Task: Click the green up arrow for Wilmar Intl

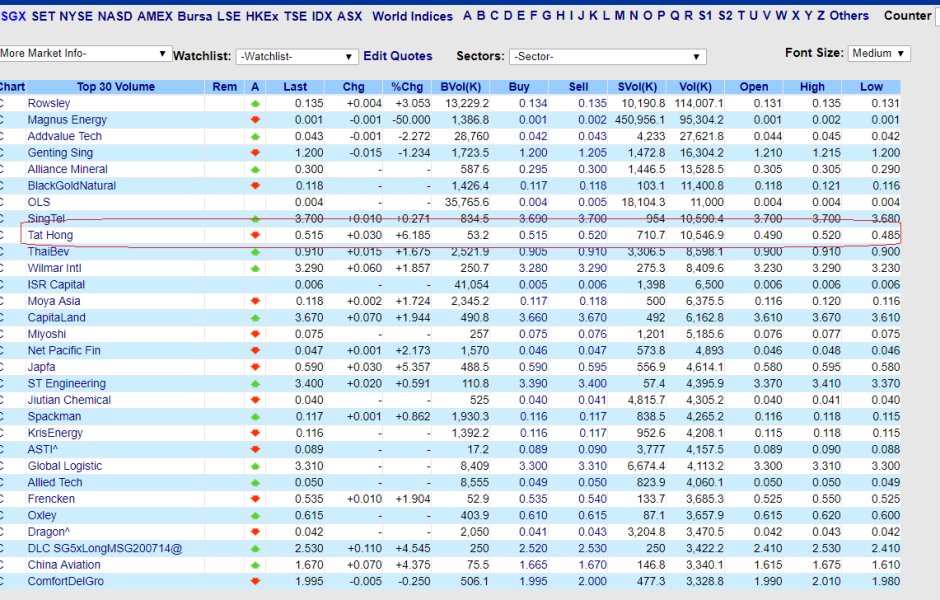Action: [x=255, y=268]
